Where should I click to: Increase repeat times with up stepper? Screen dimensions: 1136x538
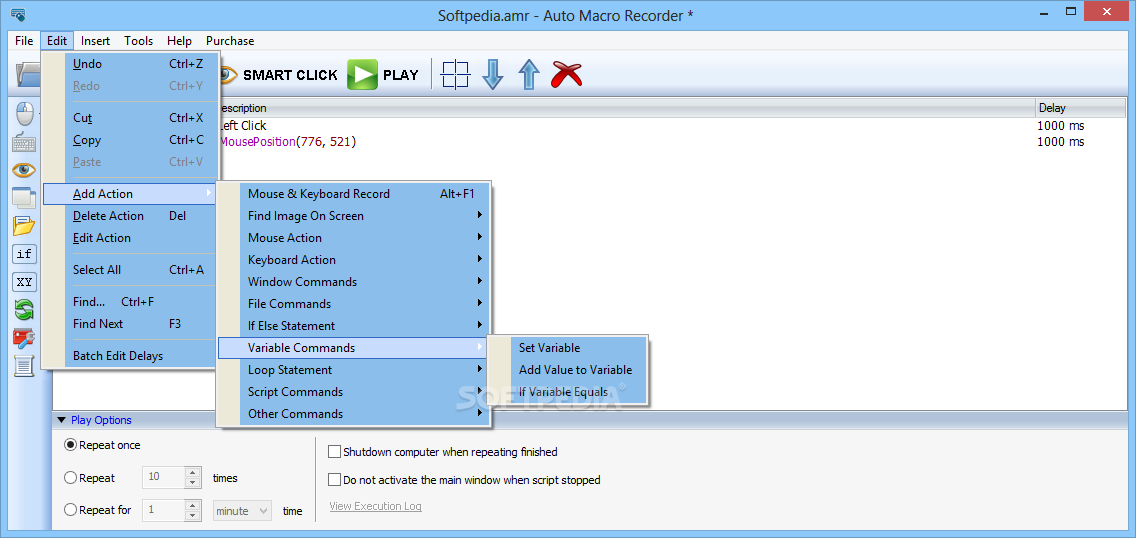(193, 473)
